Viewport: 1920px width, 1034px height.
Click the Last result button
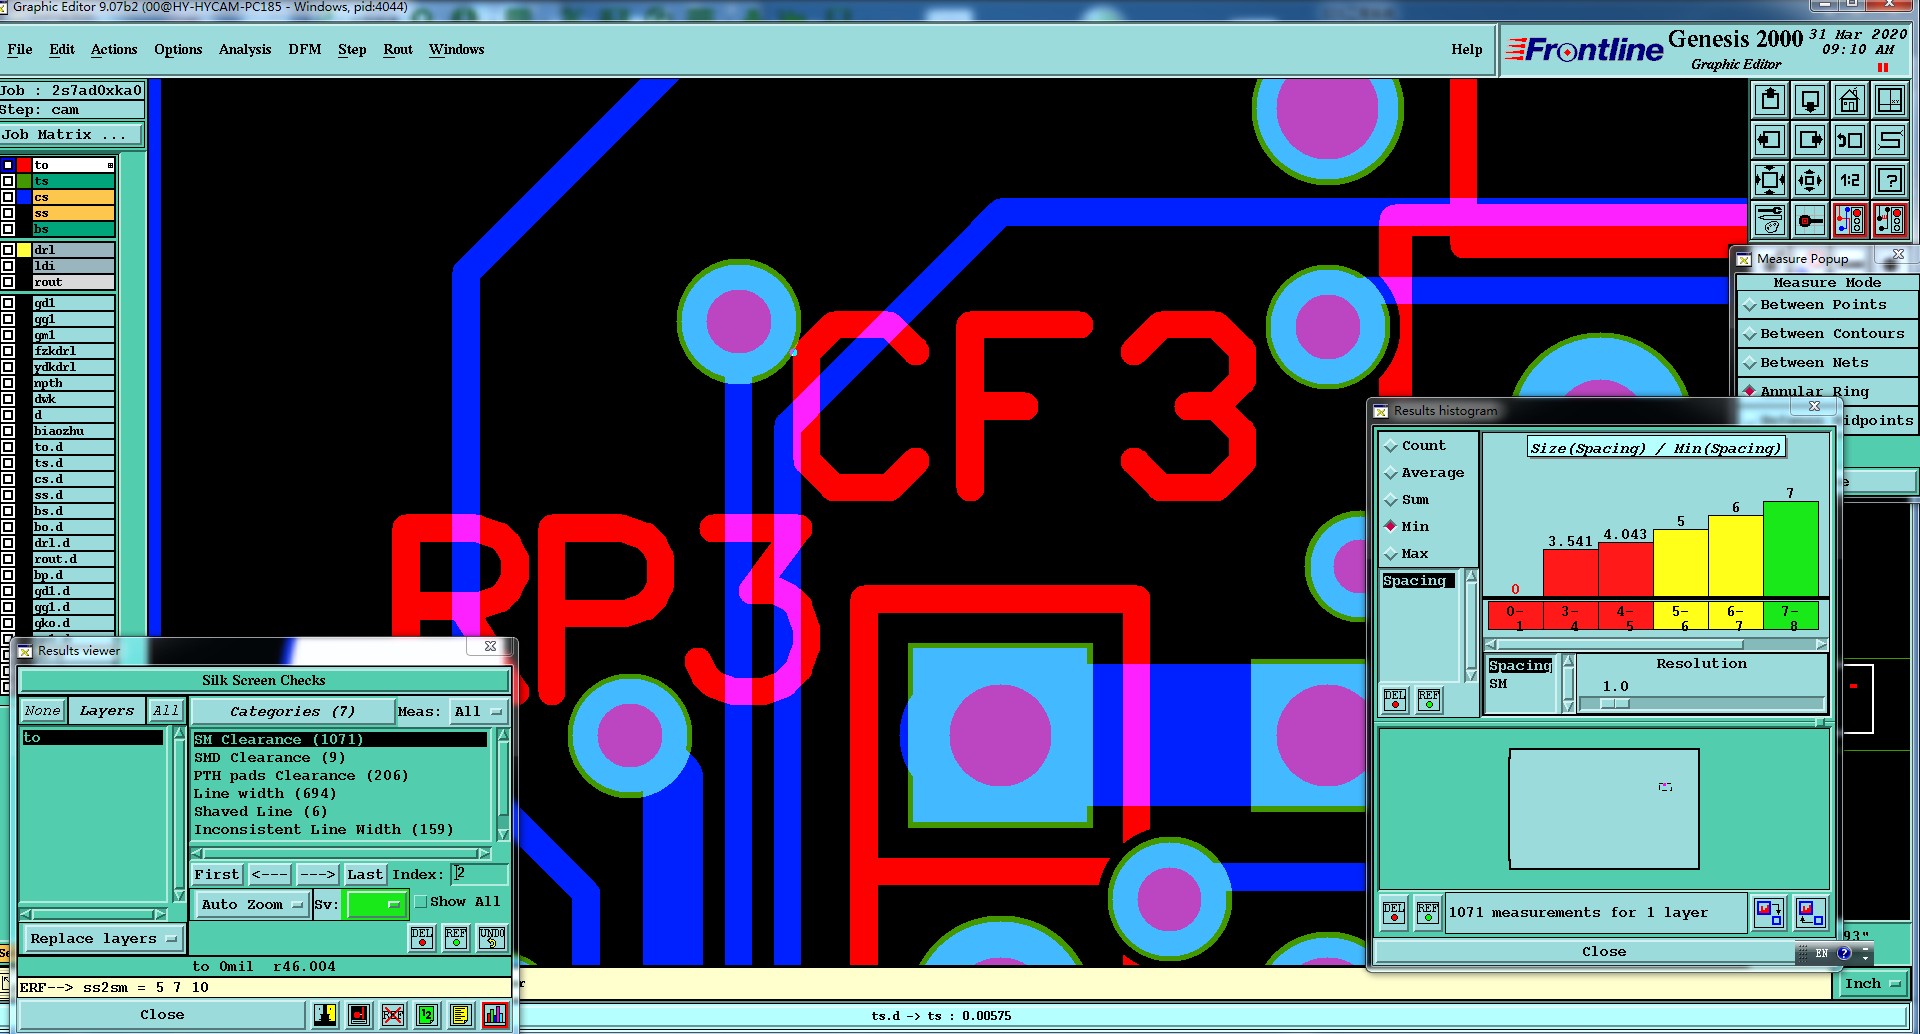(365, 875)
